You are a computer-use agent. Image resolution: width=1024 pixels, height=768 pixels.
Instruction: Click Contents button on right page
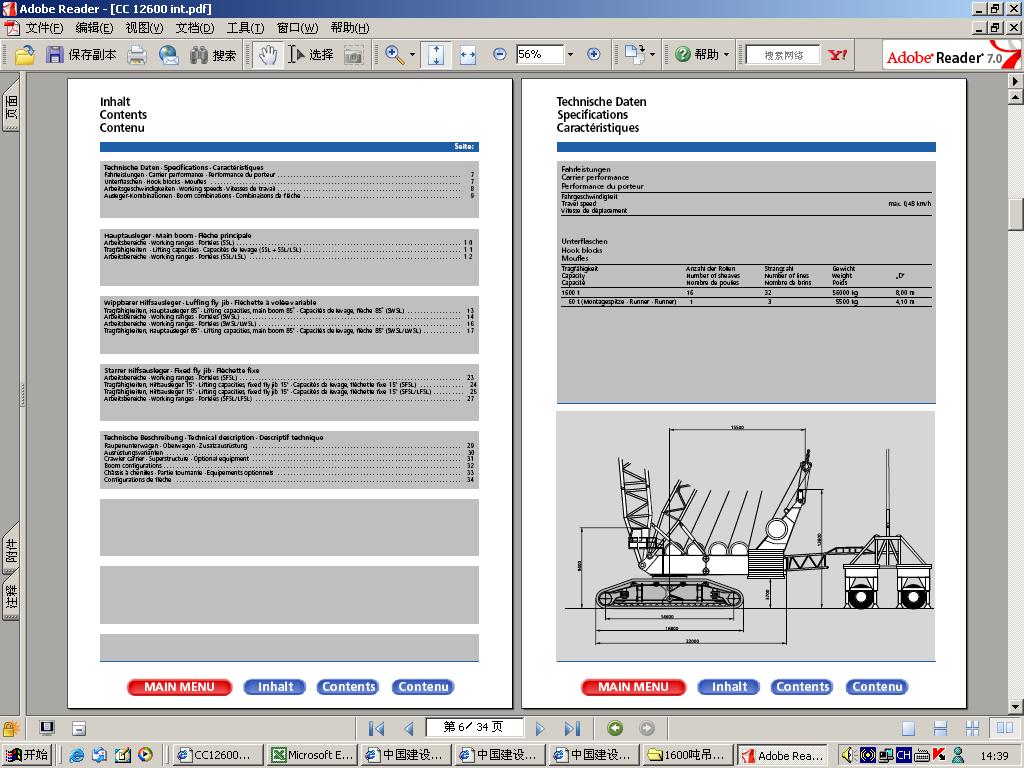click(x=803, y=687)
